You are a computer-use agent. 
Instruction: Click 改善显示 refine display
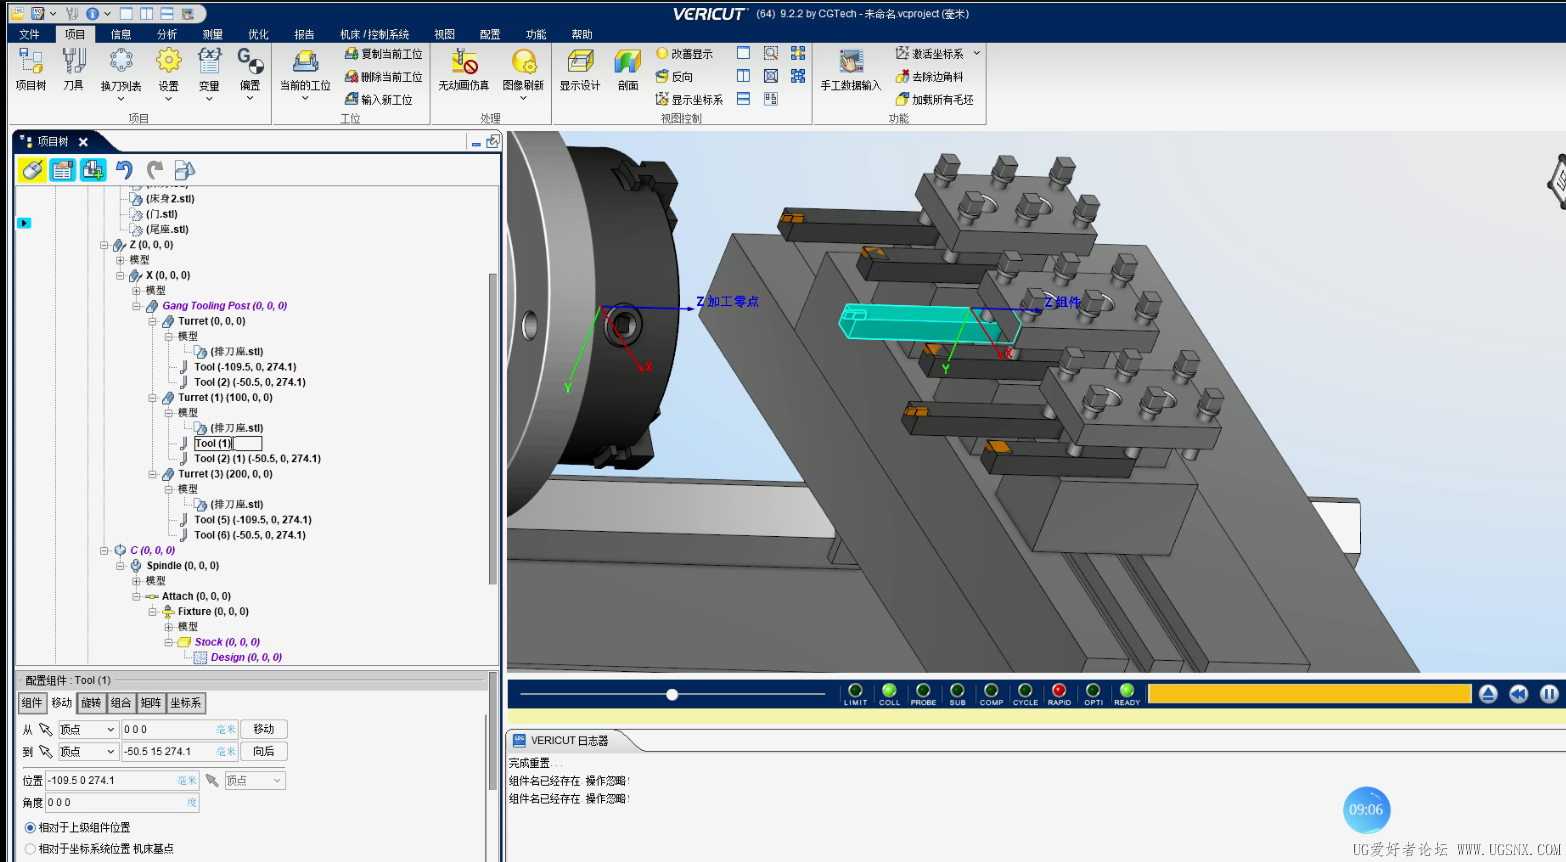(684, 54)
